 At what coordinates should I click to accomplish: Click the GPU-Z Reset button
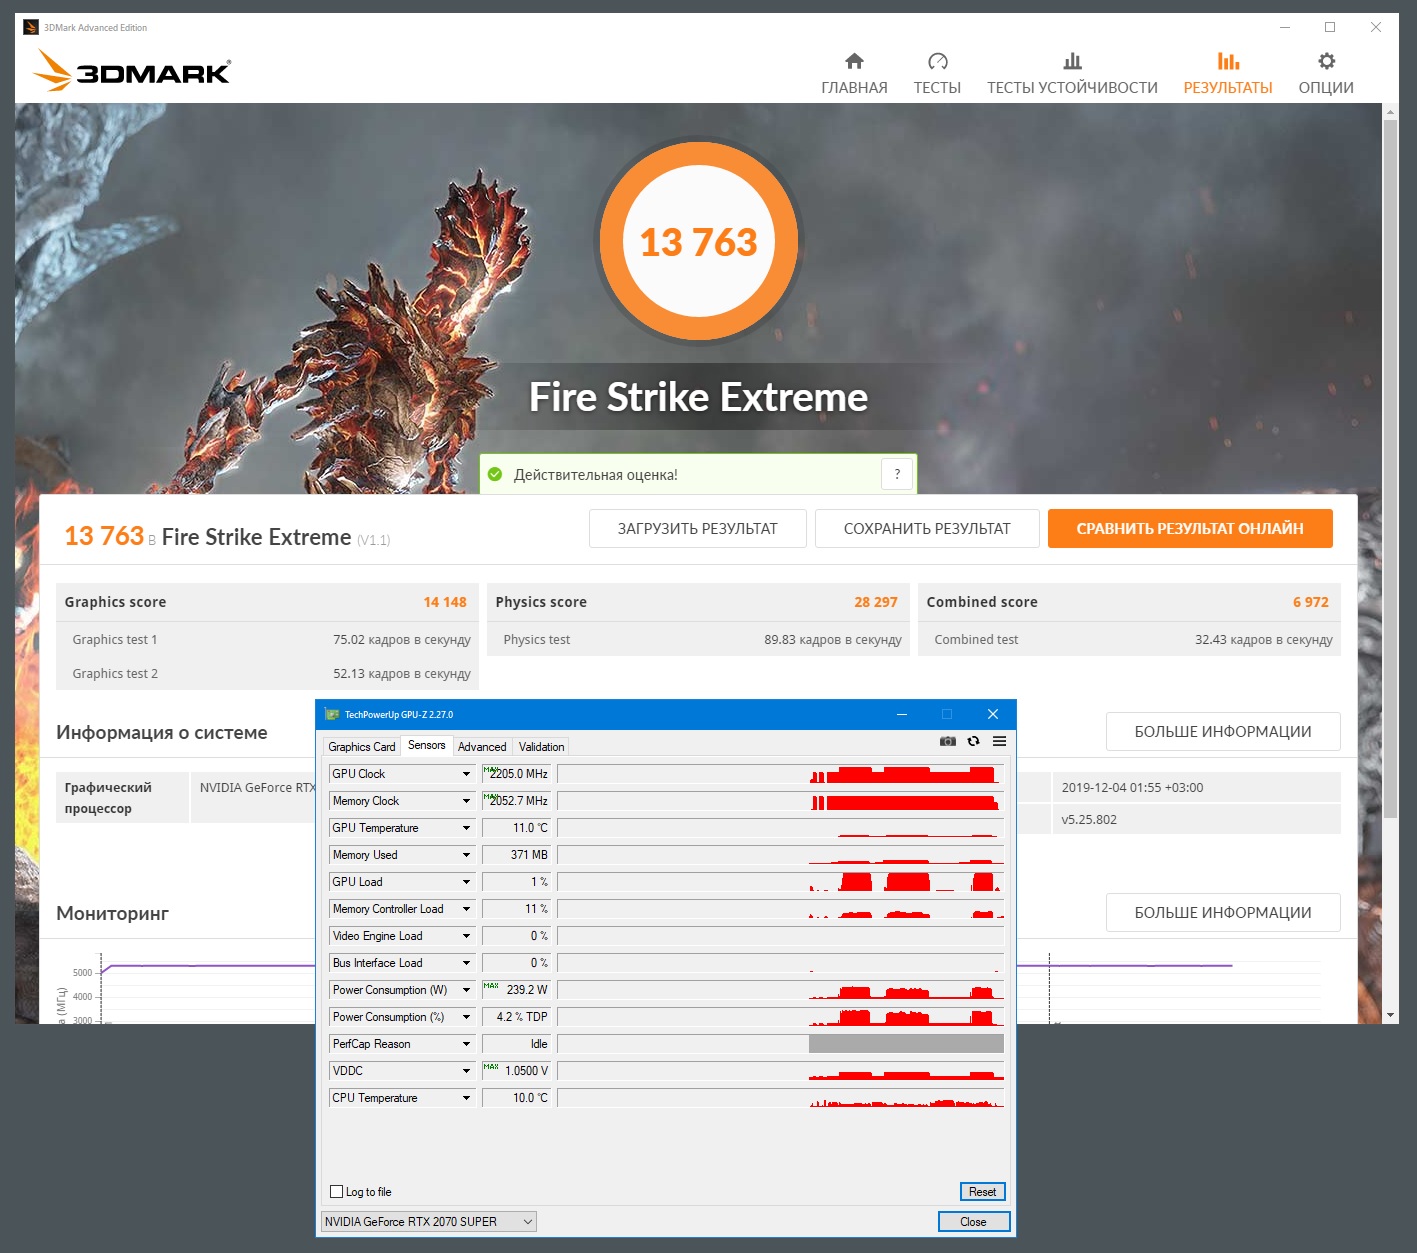pyautogui.click(x=982, y=1192)
